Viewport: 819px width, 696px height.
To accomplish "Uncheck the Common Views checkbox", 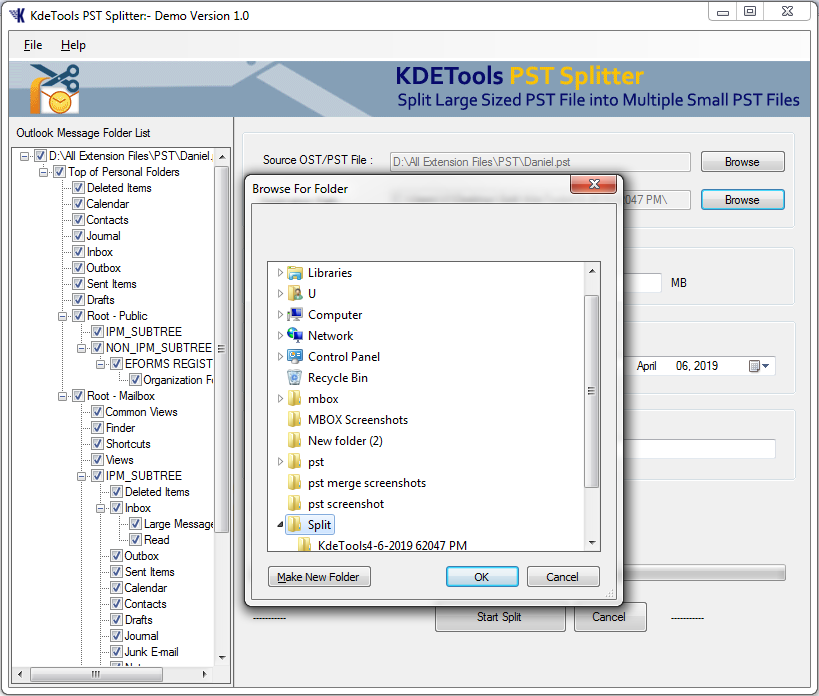I will click(x=97, y=412).
